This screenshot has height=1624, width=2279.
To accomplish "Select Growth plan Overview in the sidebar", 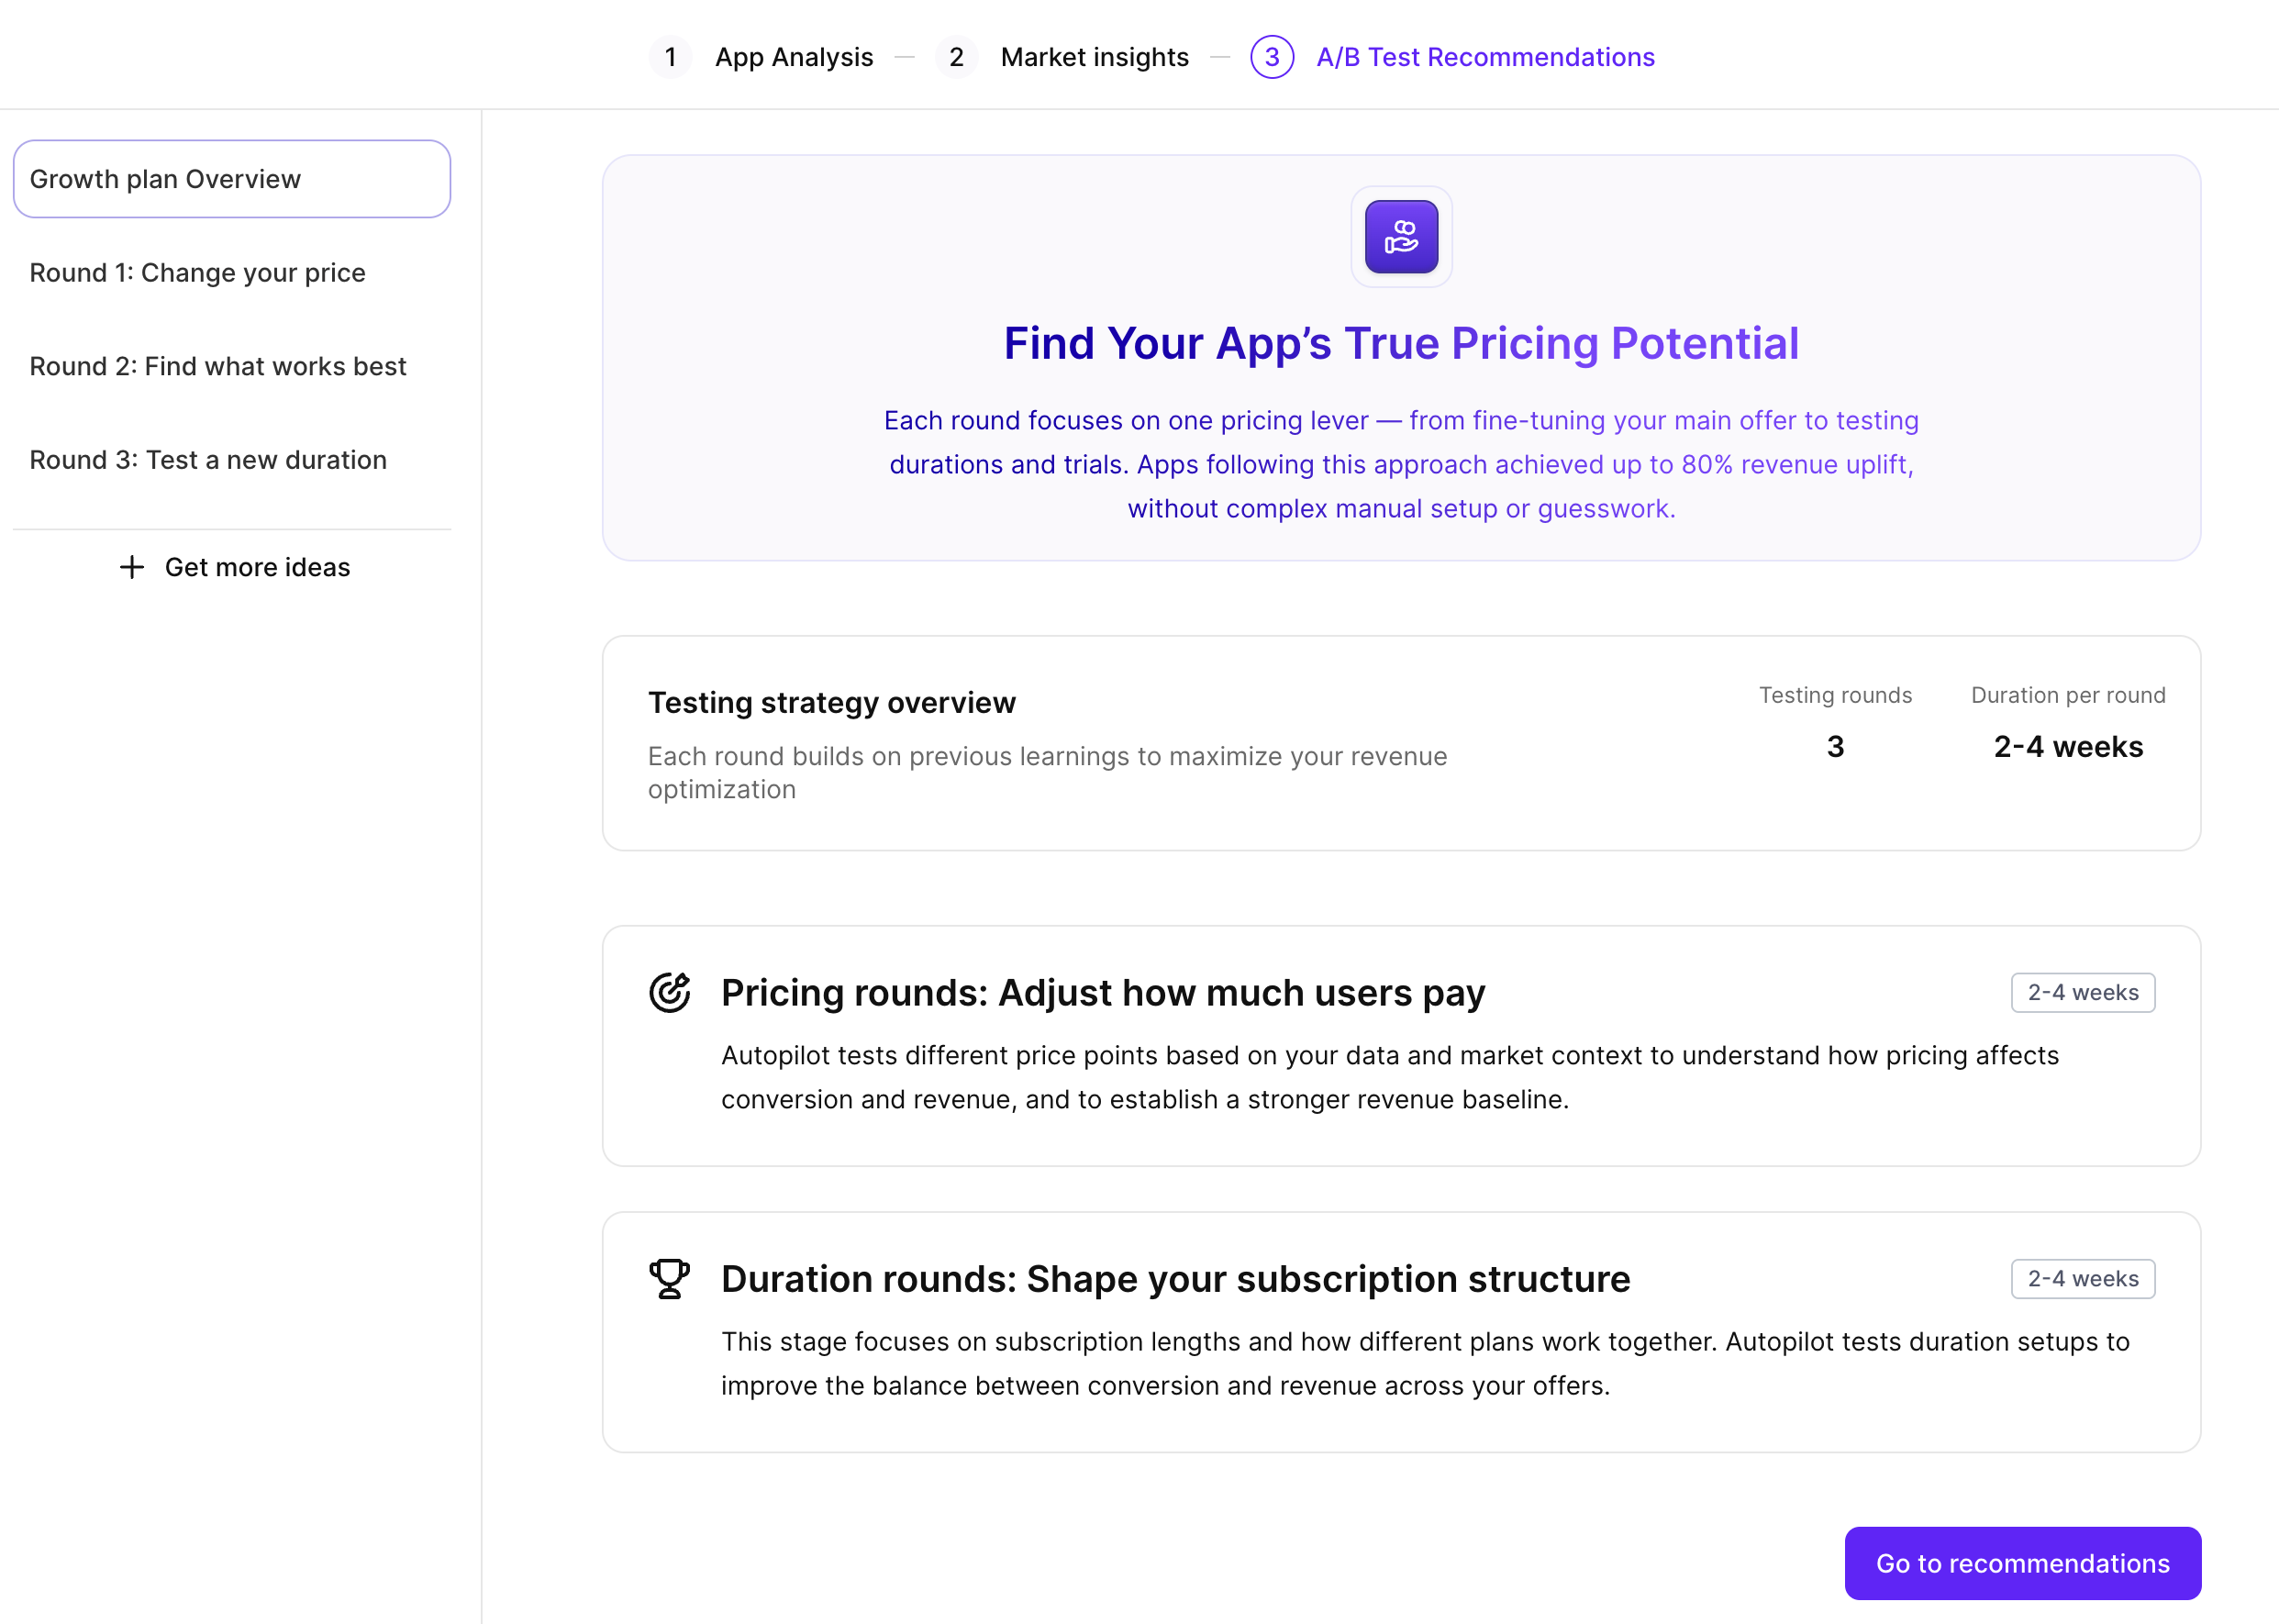I will pyautogui.click(x=232, y=179).
